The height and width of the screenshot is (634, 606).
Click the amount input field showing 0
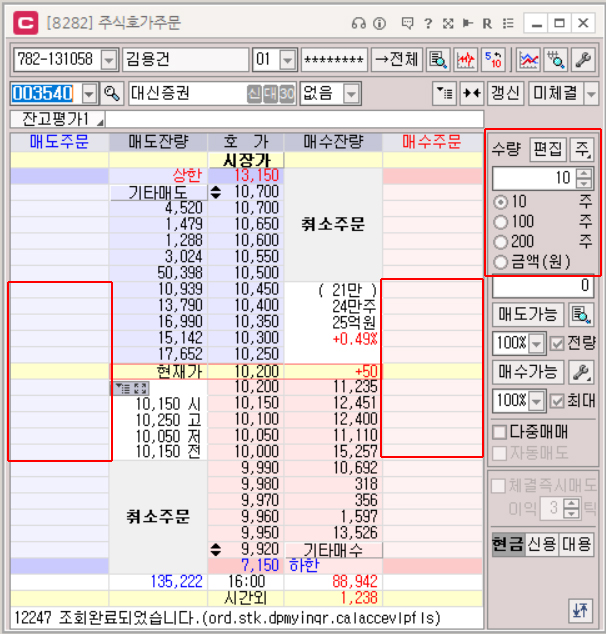pos(543,286)
